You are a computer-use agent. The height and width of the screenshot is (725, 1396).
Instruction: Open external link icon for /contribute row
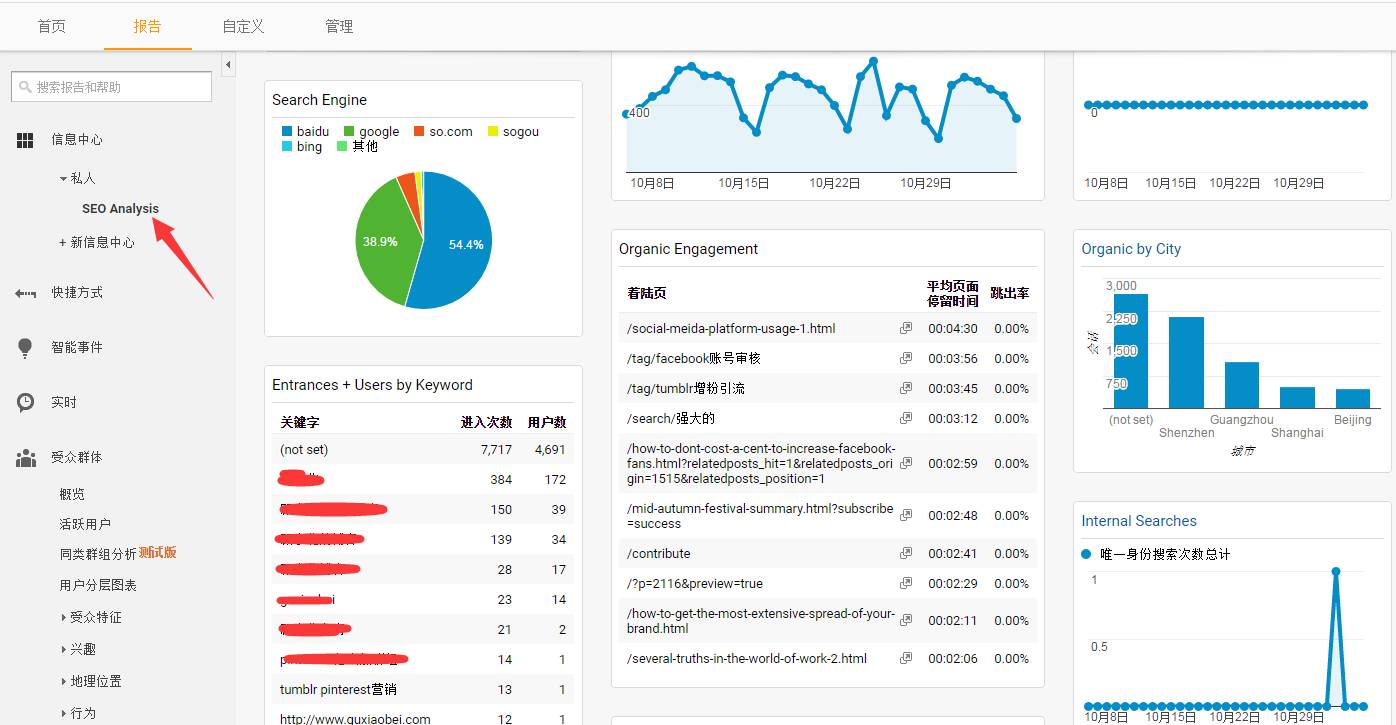(906, 553)
